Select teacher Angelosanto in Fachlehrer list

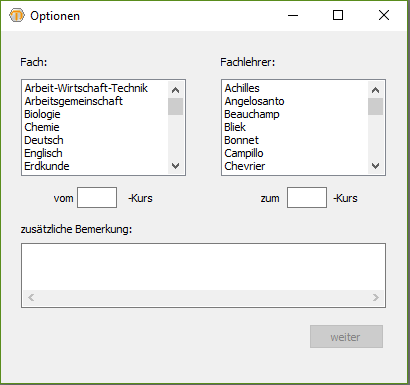[x=254, y=101]
